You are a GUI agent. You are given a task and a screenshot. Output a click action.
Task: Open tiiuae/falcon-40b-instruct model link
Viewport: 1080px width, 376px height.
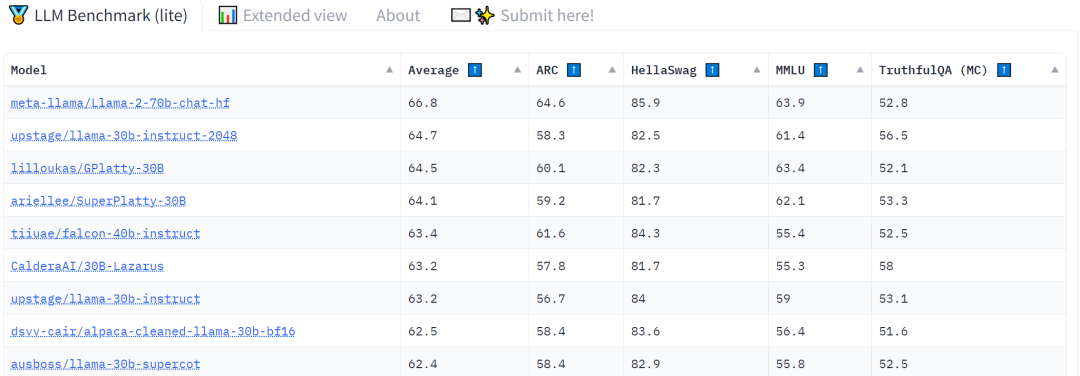point(105,233)
